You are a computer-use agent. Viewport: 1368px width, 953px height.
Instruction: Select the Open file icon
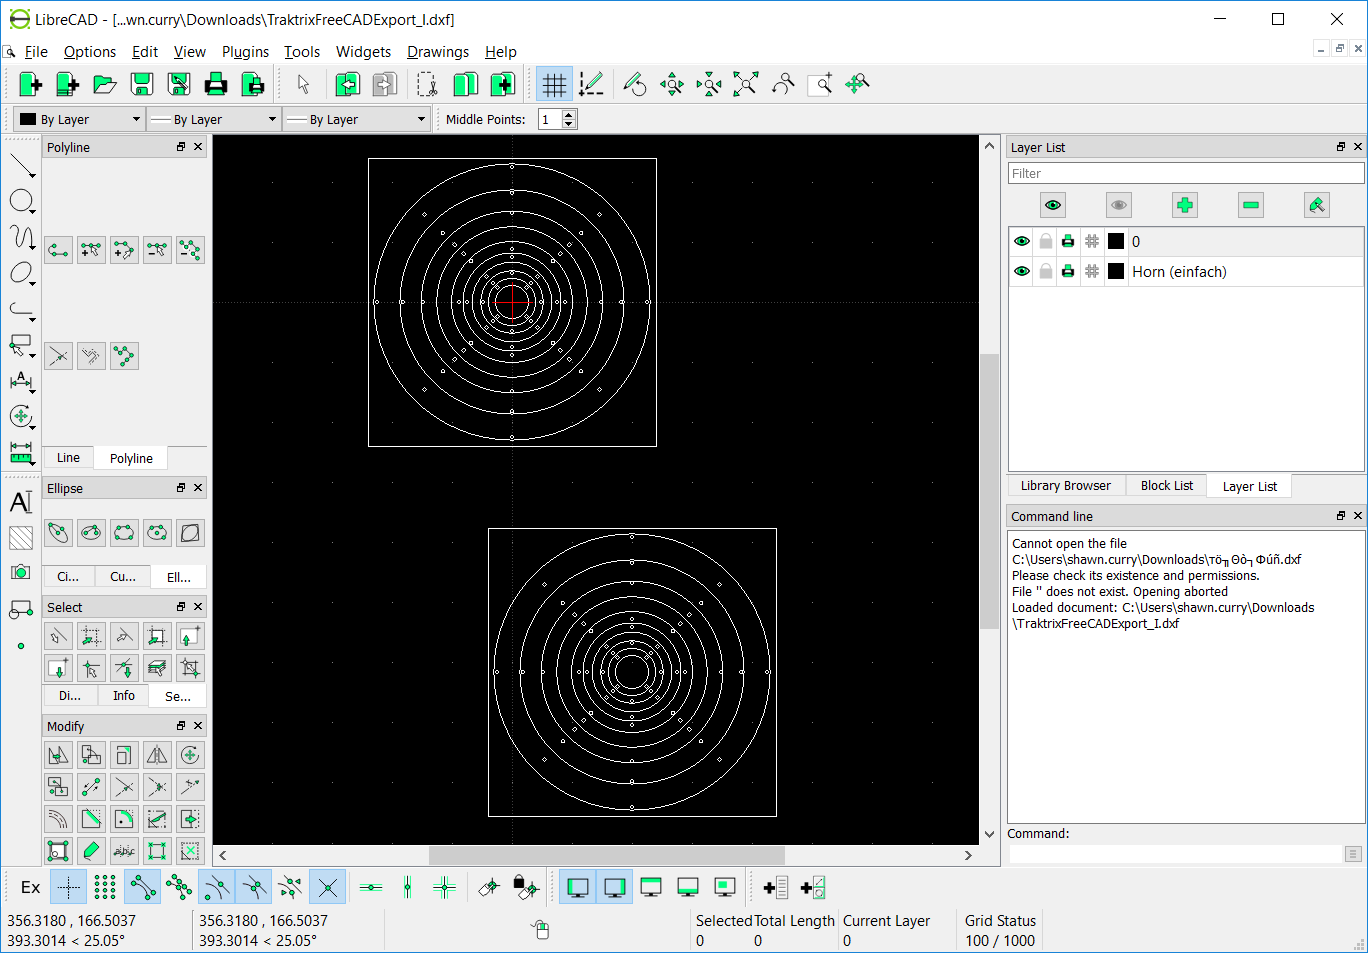point(104,84)
